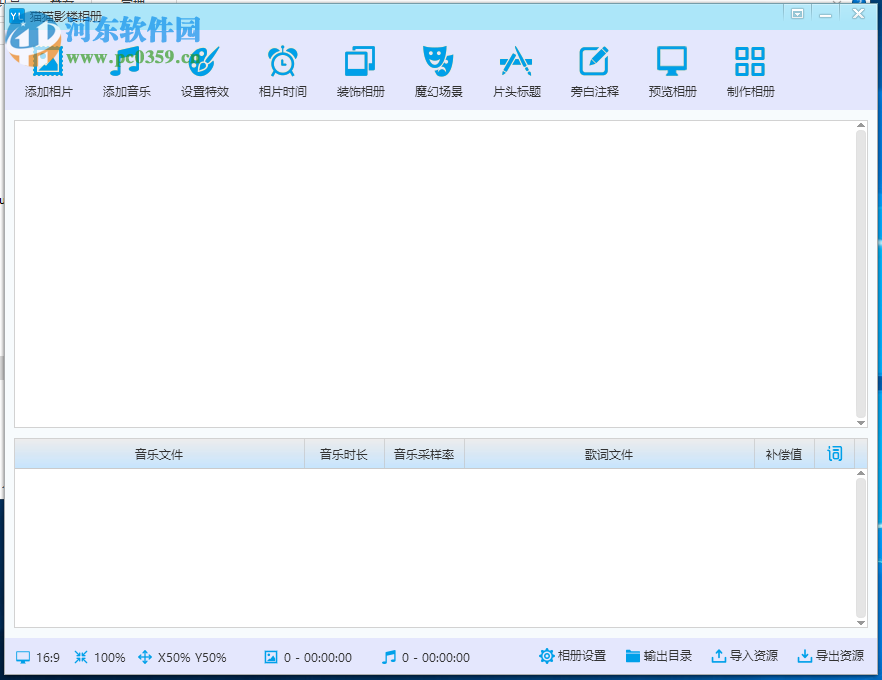Click 制作相册 grid icon
Screen dimensions: 882x680
[x=750, y=61]
